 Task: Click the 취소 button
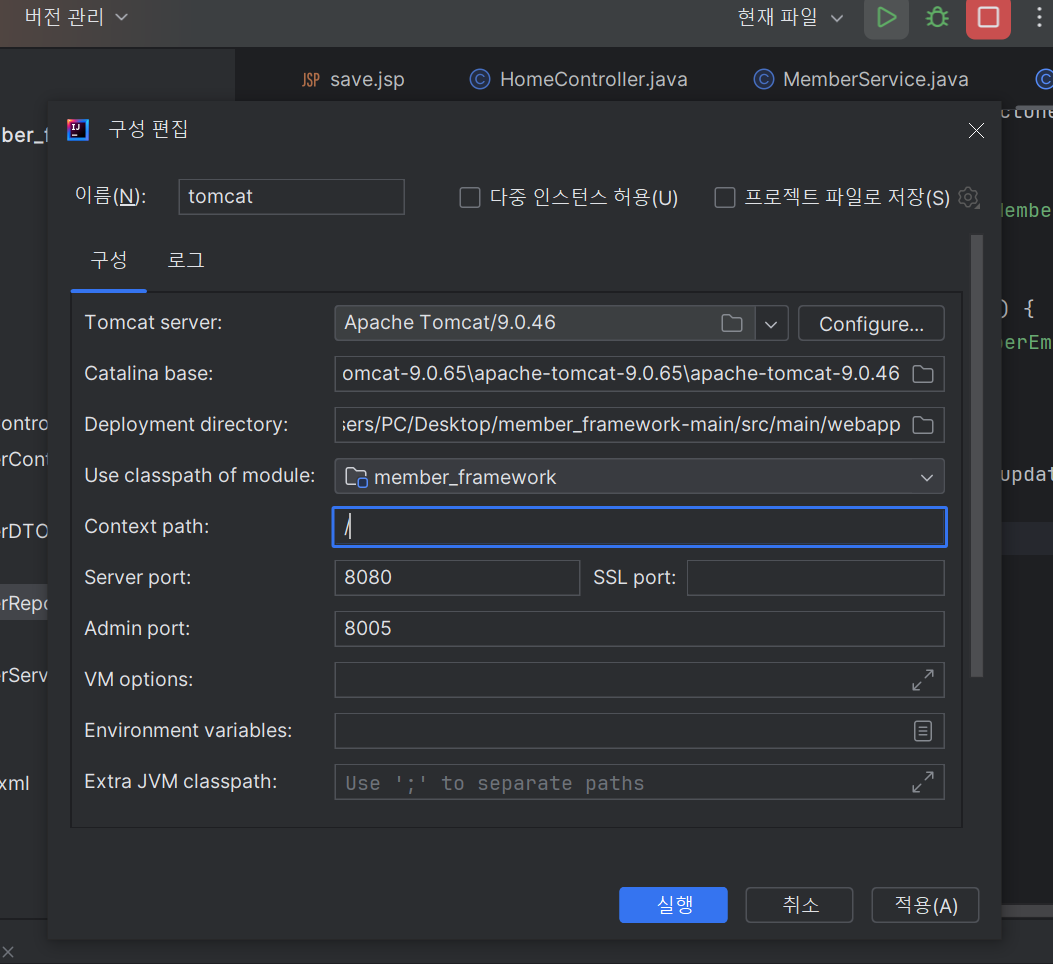(x=799, y=905)
